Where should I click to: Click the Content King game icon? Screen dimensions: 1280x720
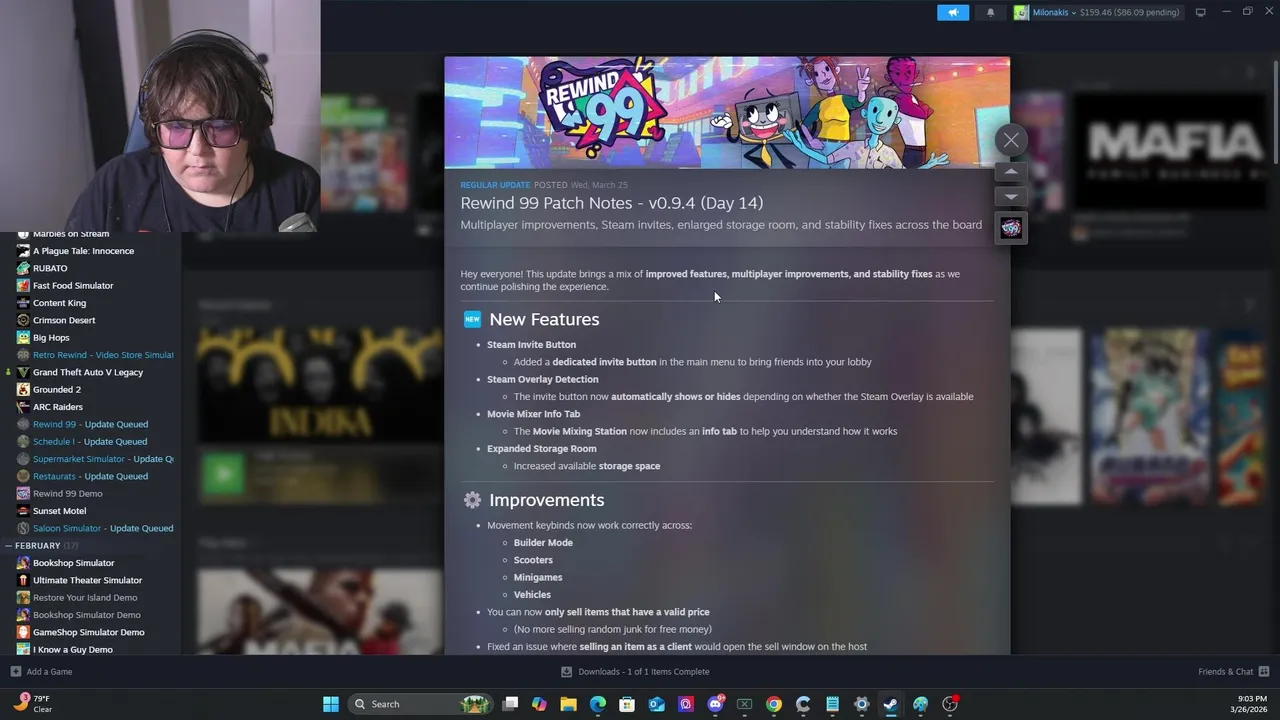23,303
